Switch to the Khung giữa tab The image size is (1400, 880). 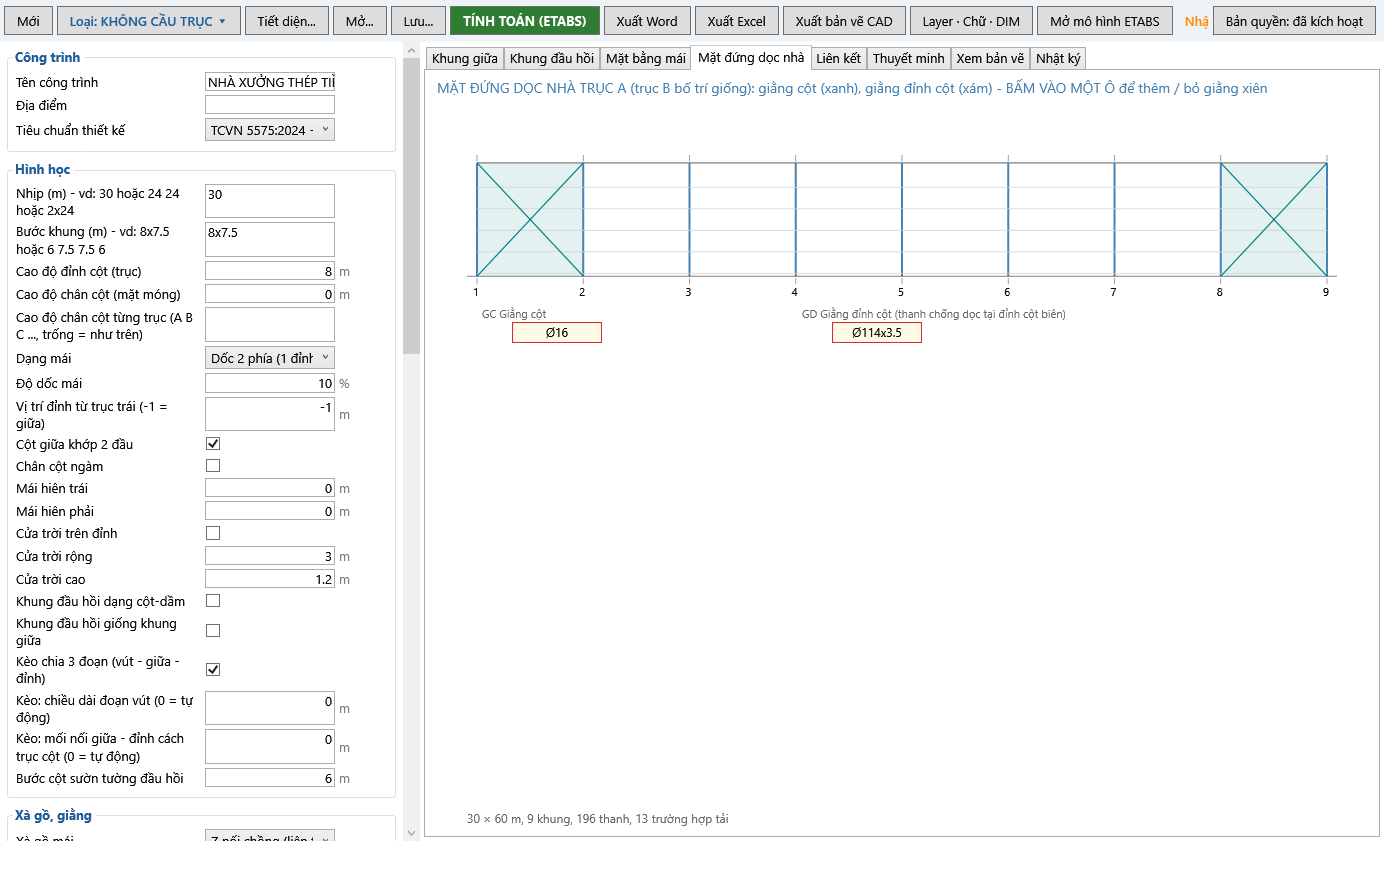tap(465, 59)
